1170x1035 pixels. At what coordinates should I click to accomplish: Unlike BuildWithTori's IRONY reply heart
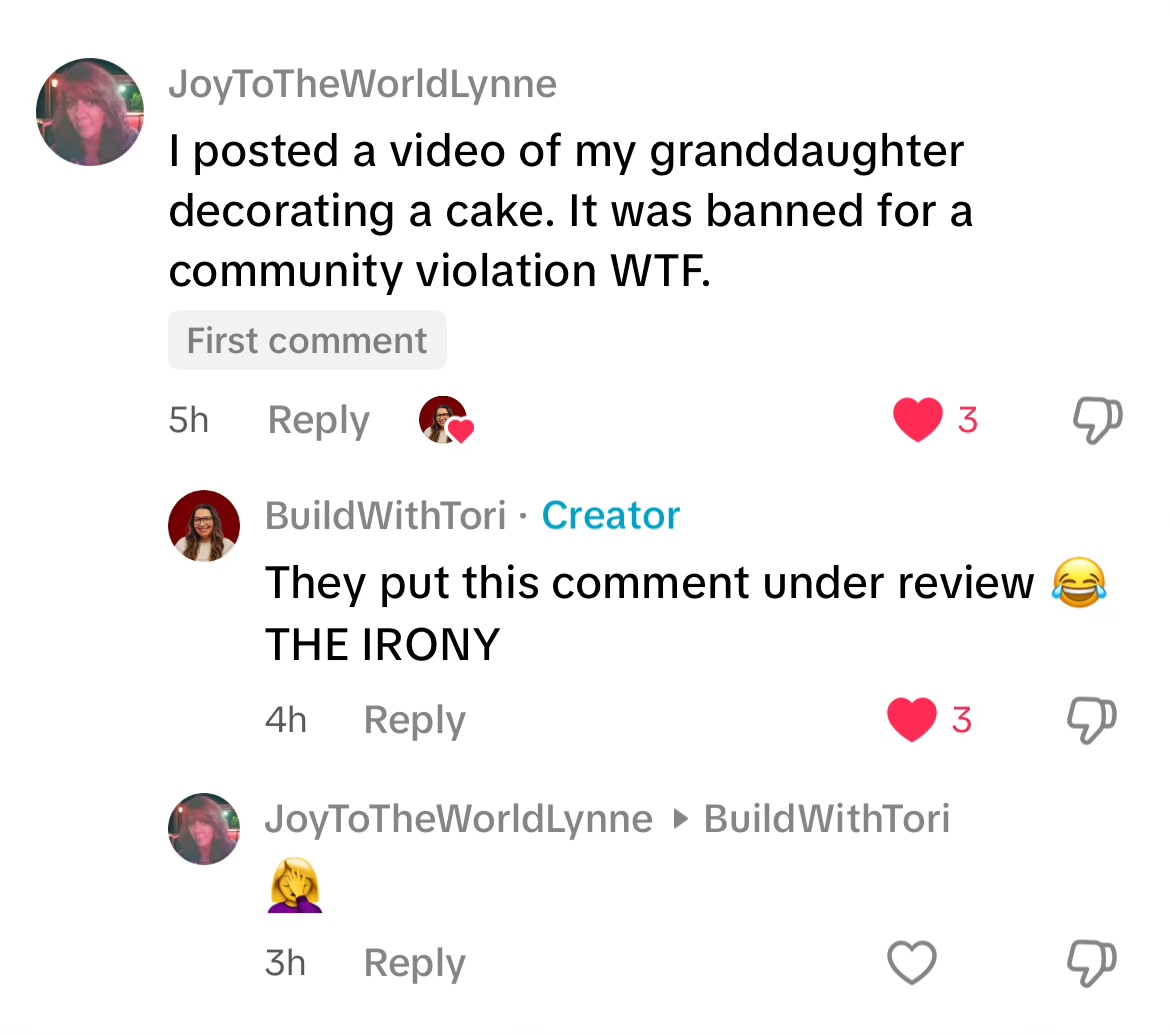[912, 719]
